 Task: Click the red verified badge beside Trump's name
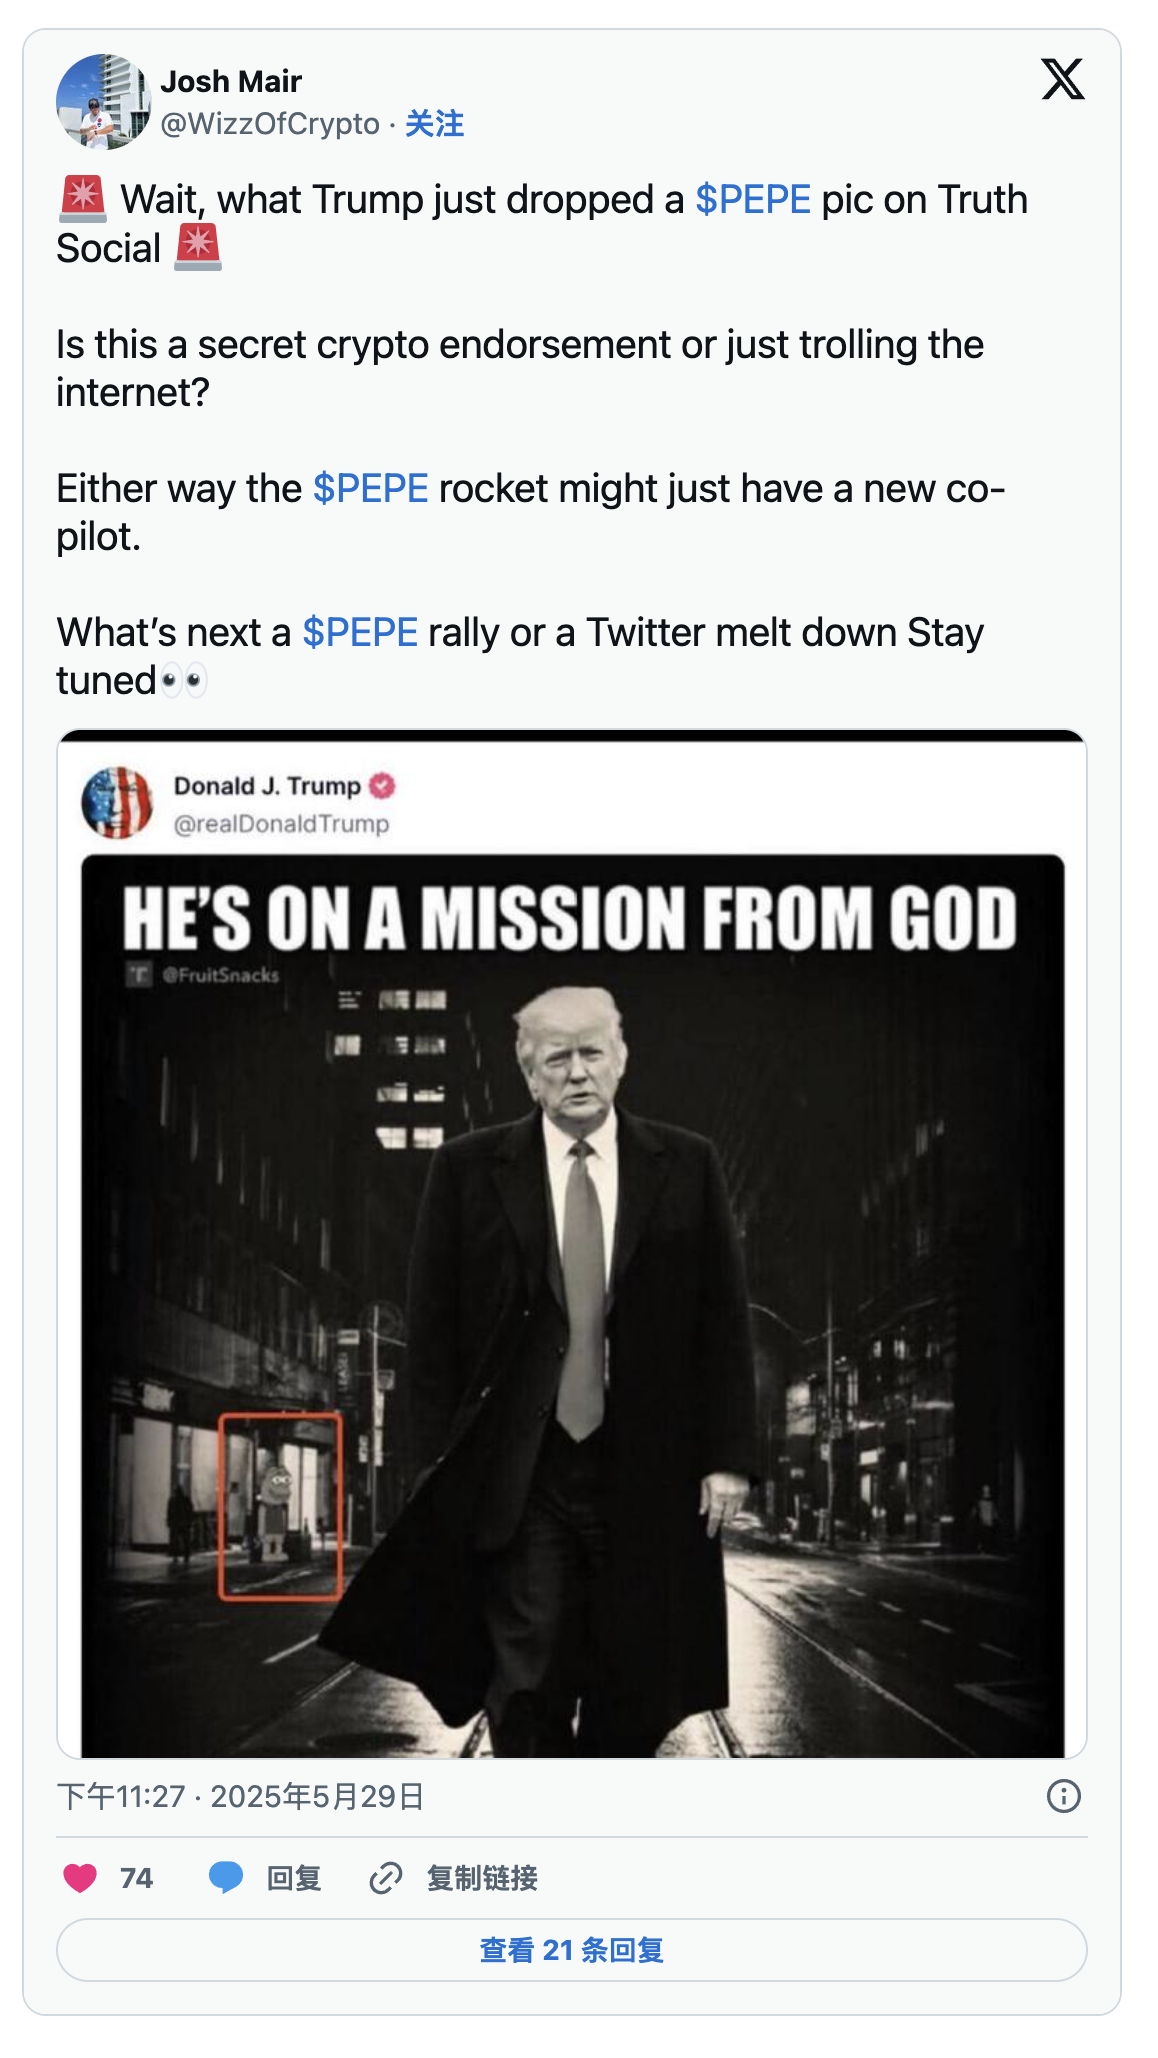click(382, 786)
